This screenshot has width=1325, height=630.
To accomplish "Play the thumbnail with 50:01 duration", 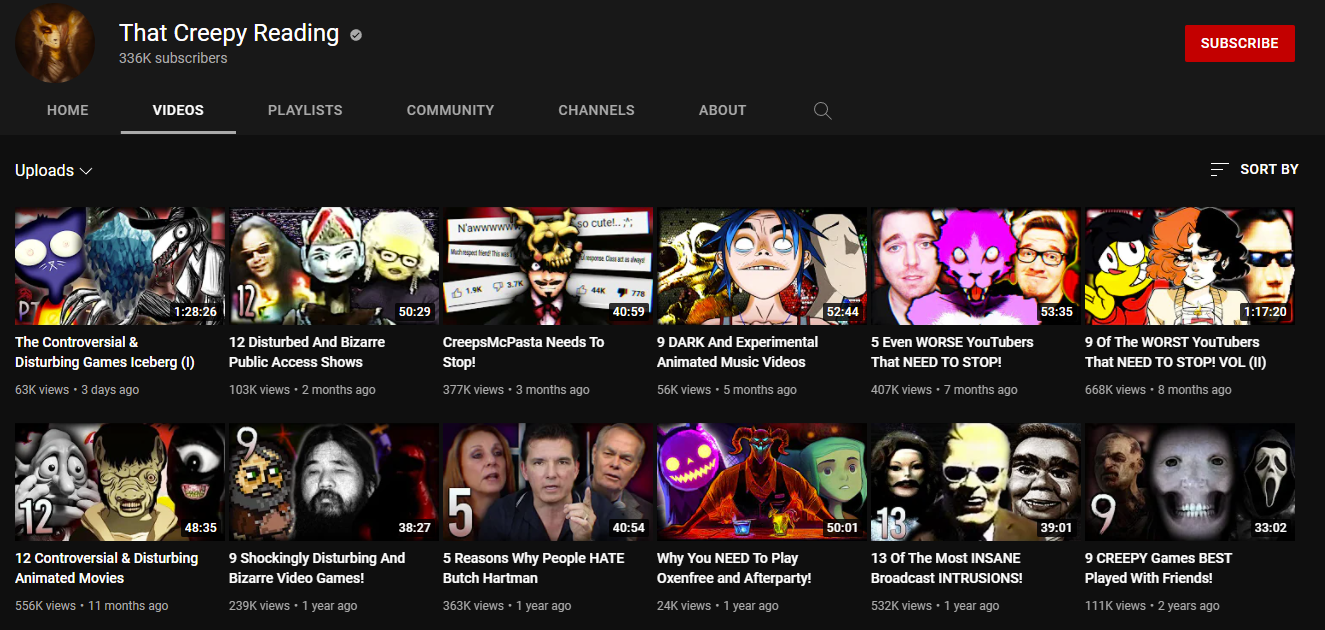I will point(762,483).
